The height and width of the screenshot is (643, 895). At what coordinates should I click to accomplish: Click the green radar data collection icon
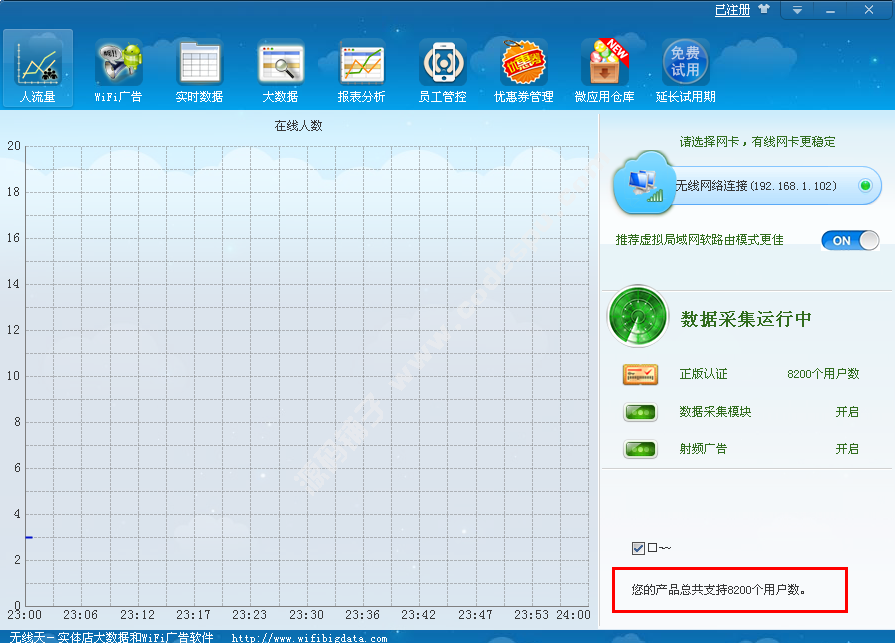[637, 318]
